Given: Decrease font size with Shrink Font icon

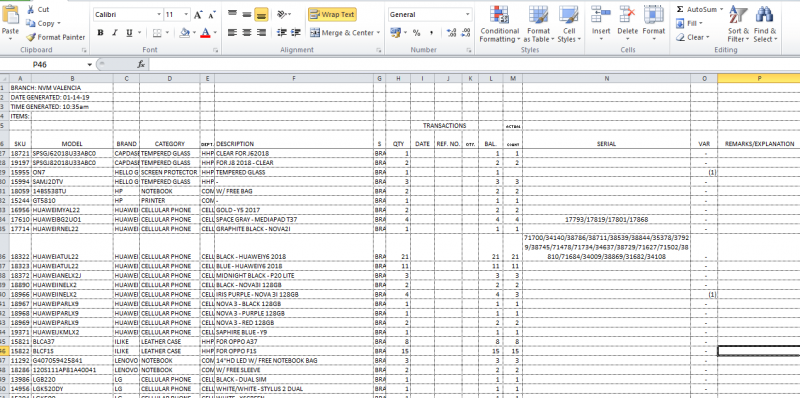Looking at the screenshot, I should 211,15.
